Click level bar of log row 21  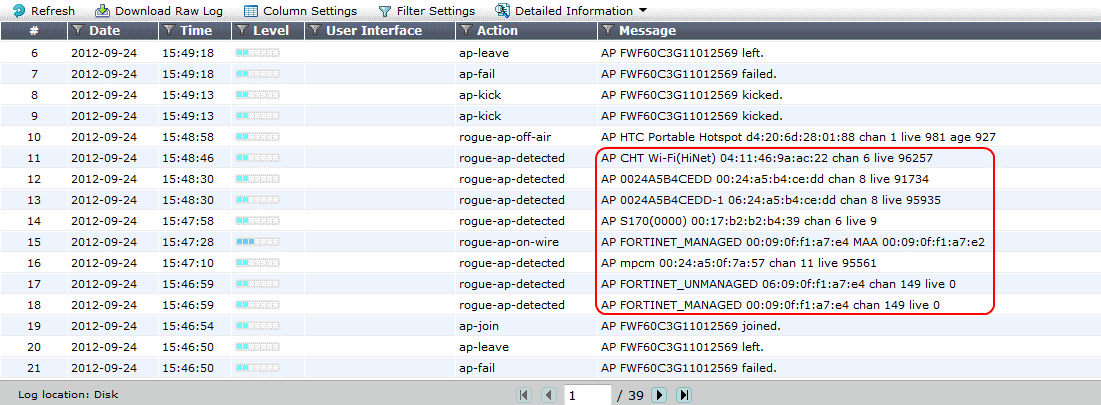(x=257, y=369)
